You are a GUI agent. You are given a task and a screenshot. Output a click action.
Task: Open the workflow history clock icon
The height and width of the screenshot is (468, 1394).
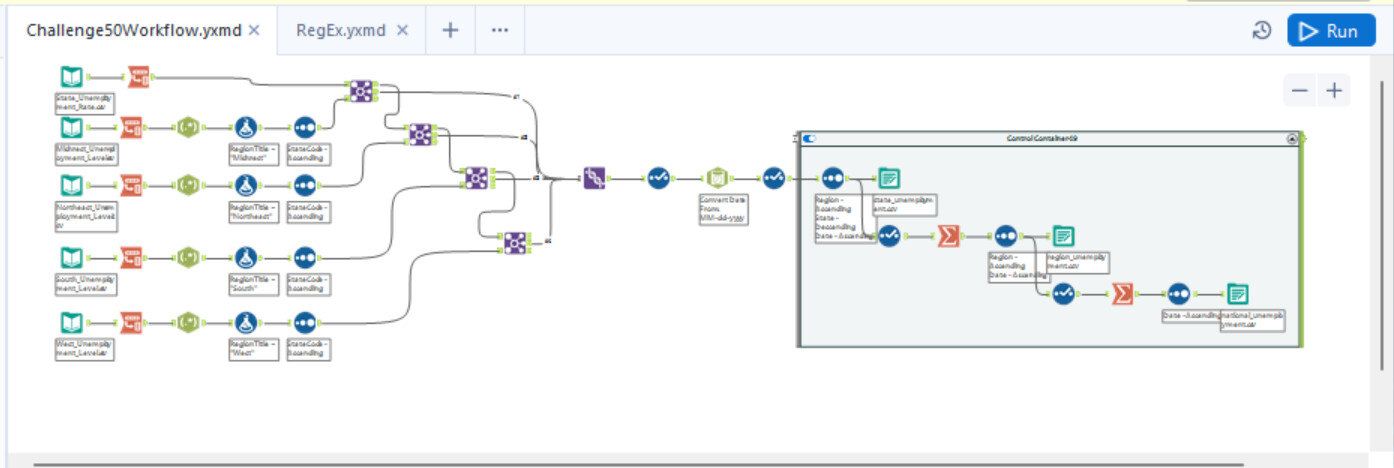pyautogui.click(x=1262, y=31)
